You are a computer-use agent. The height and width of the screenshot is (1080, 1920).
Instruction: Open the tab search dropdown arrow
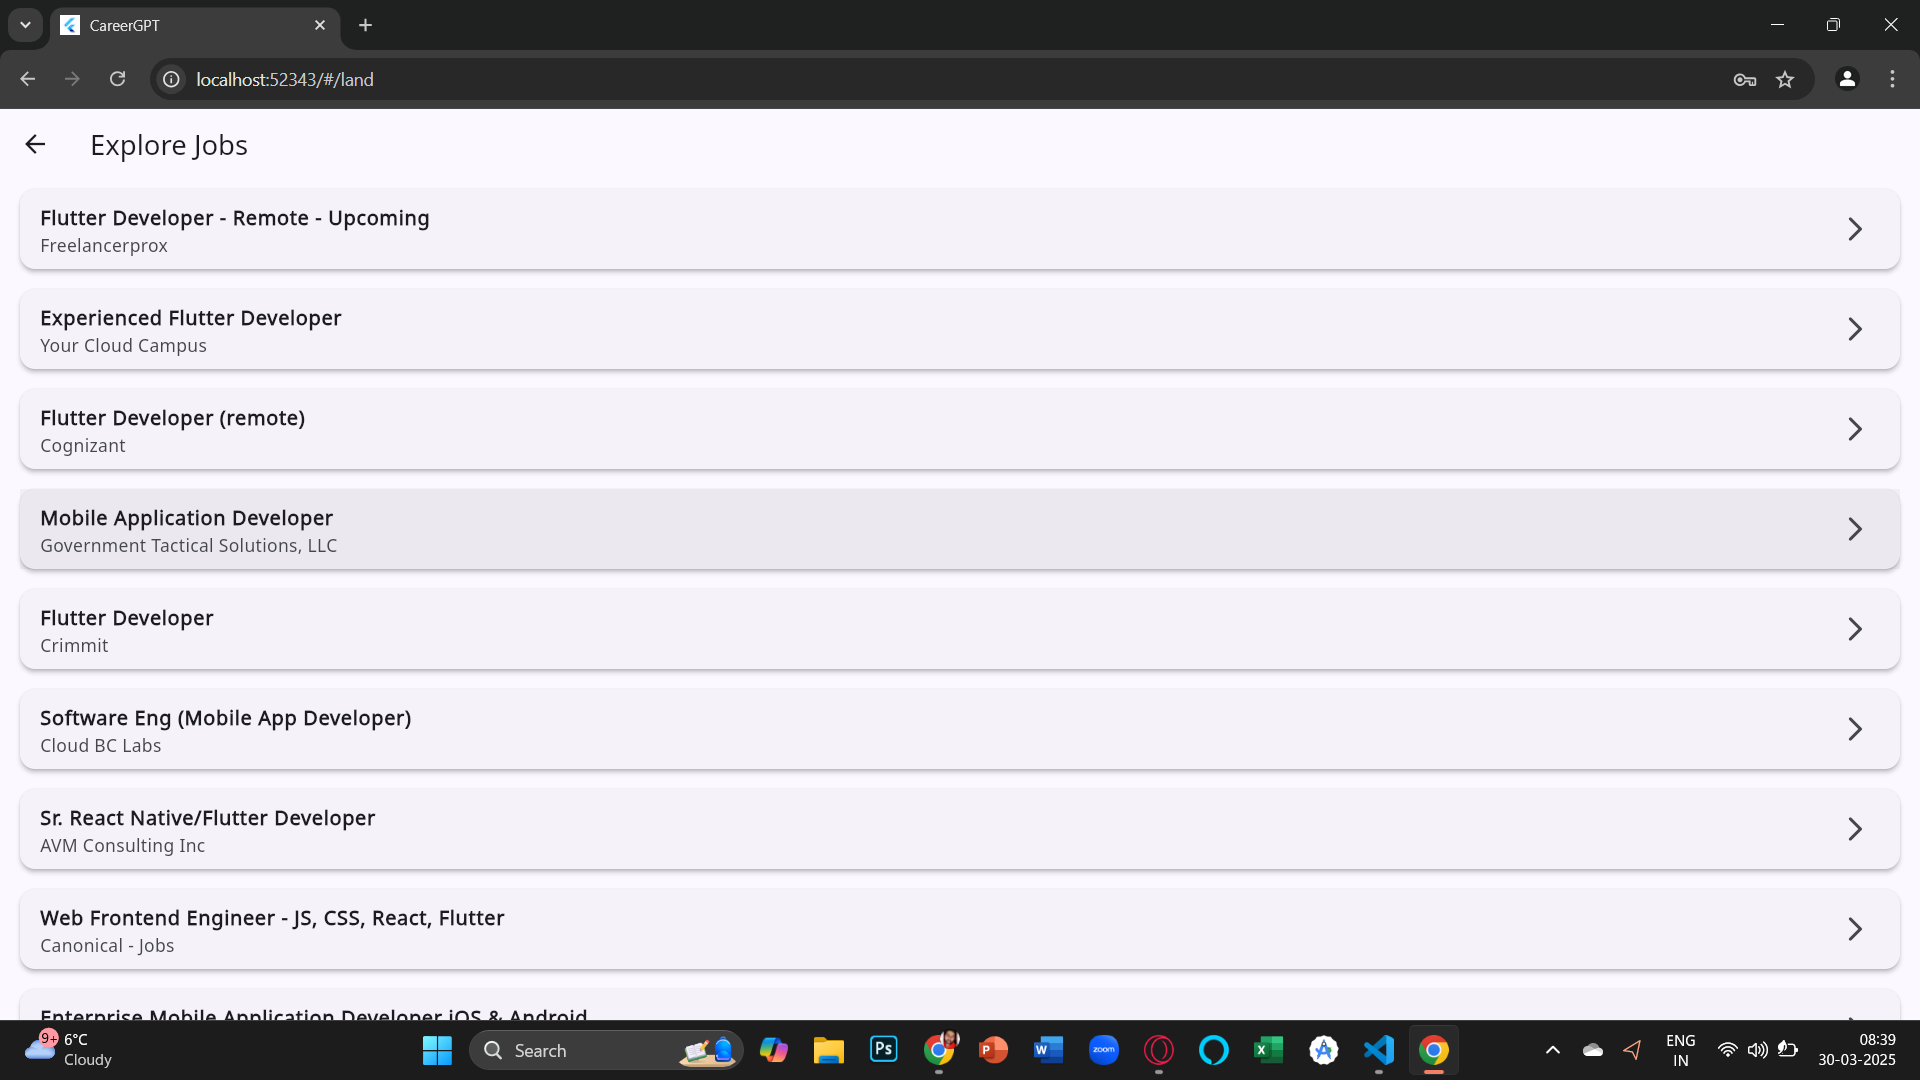click(x=25, y=25)
